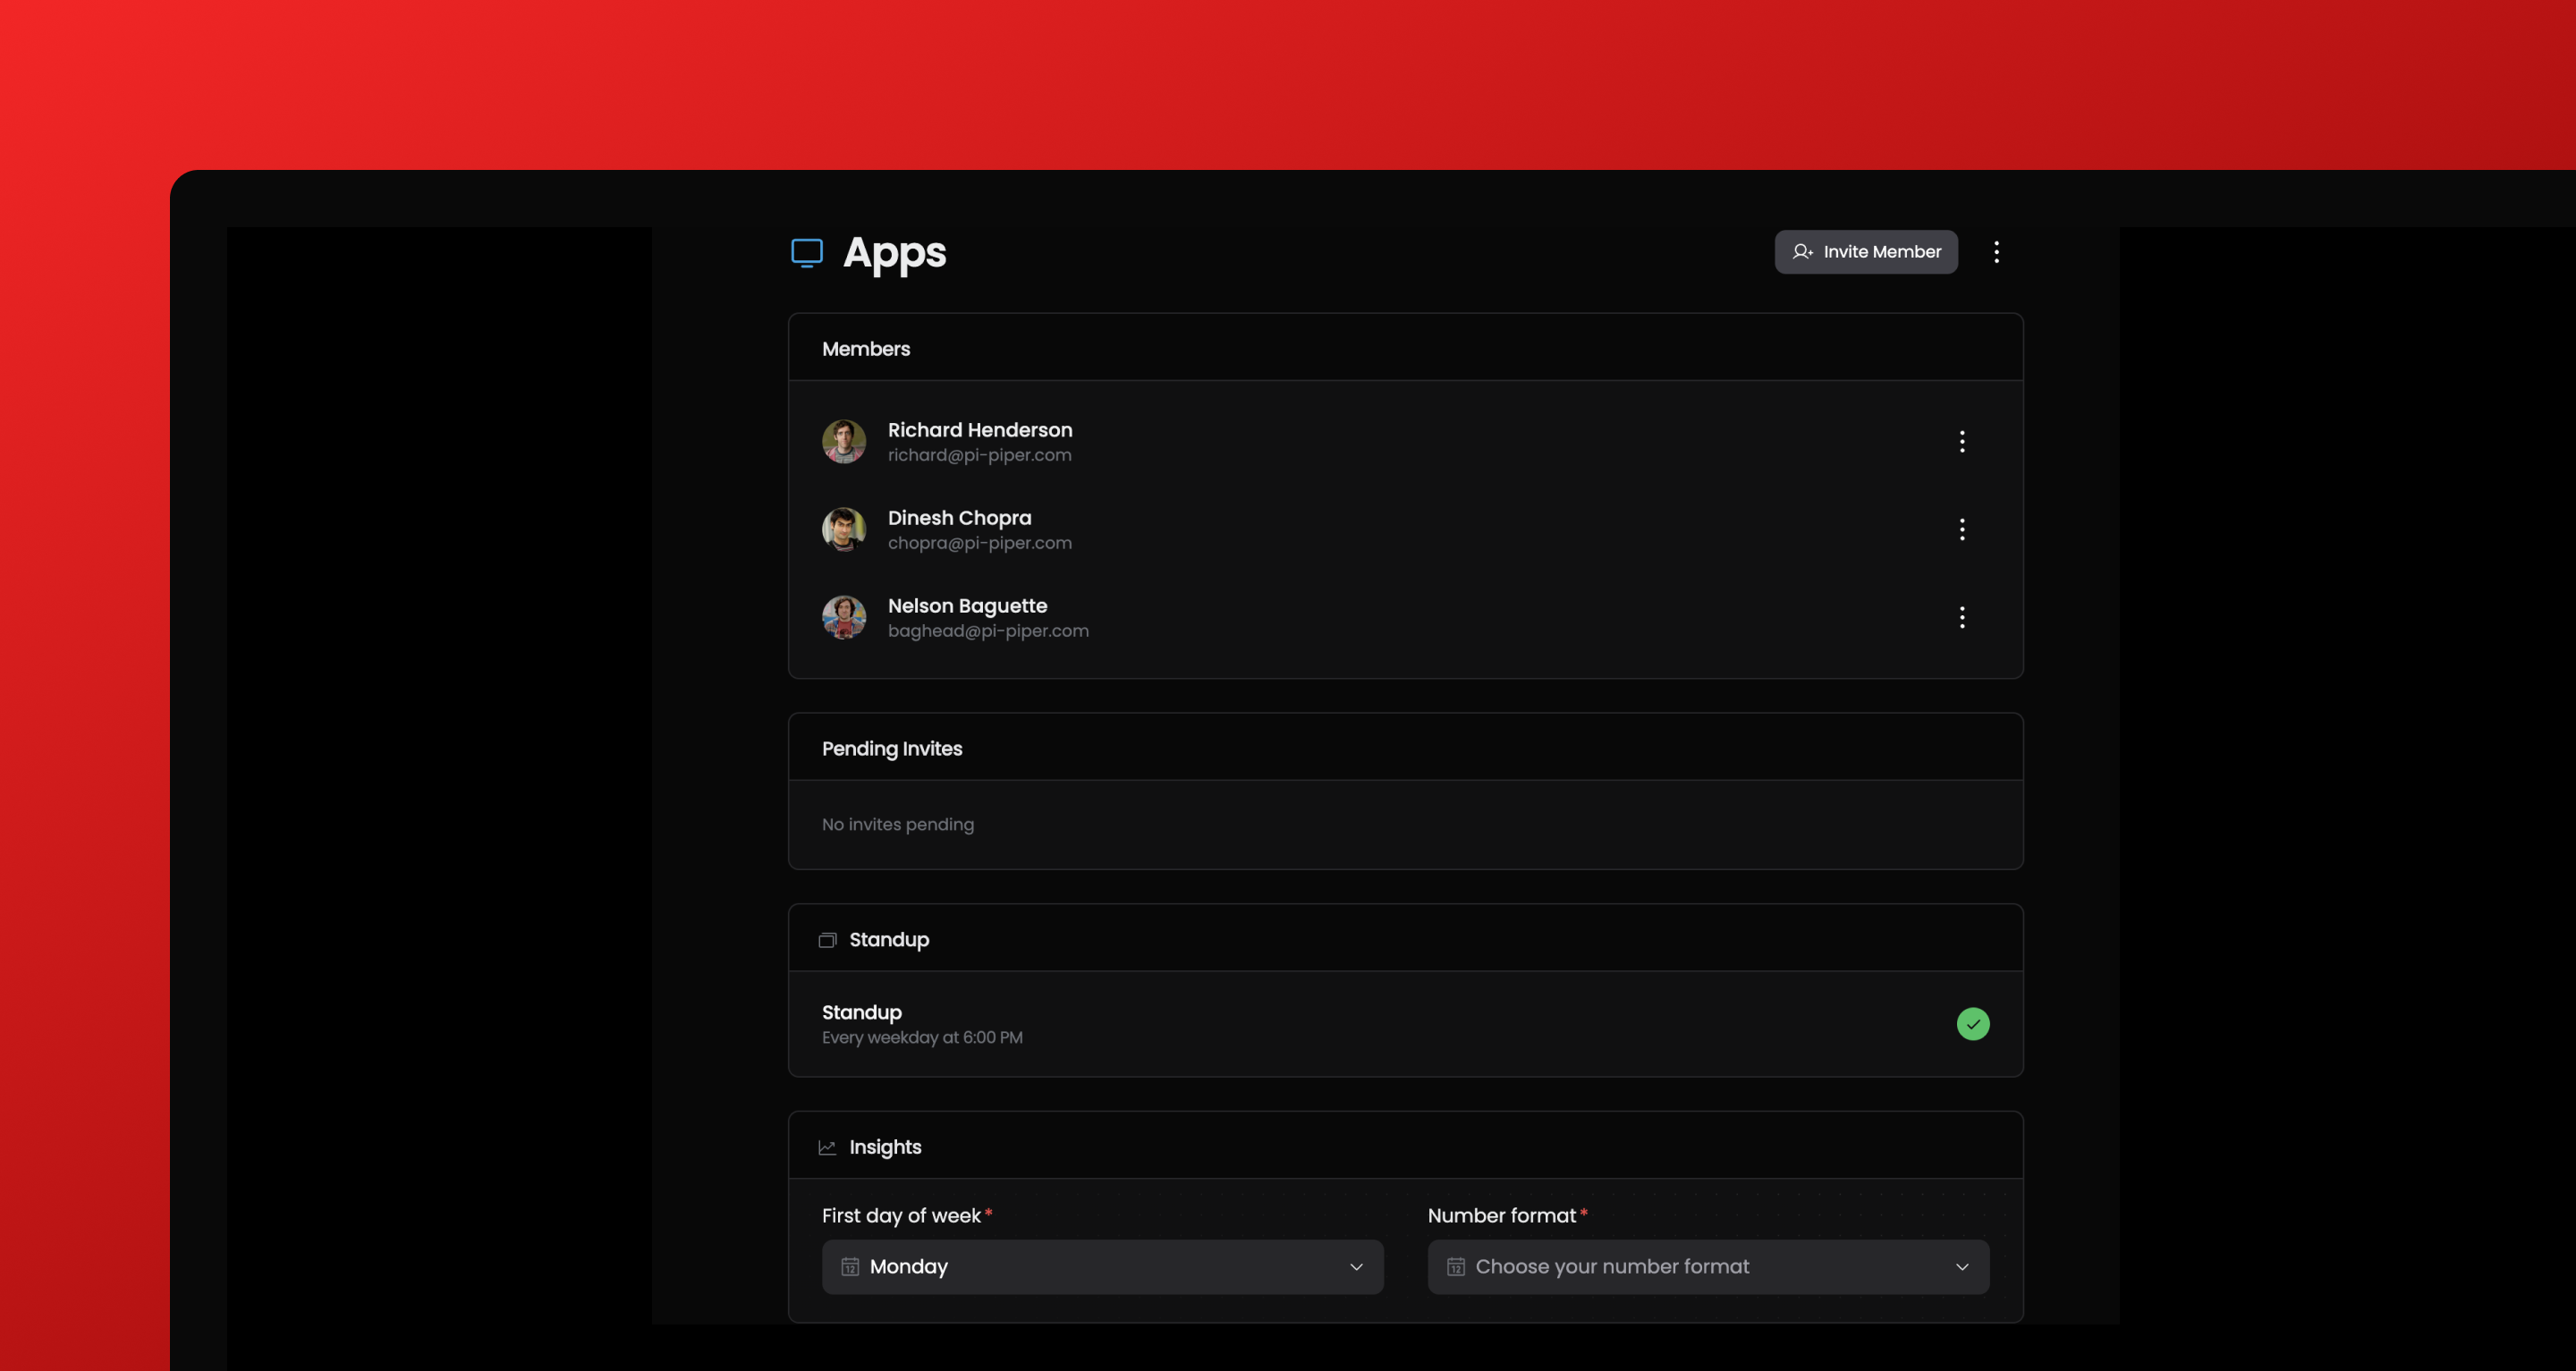The image size is (2576, 1371).
Task: Select the Pending Invites section header
Action: click(892, 748)
